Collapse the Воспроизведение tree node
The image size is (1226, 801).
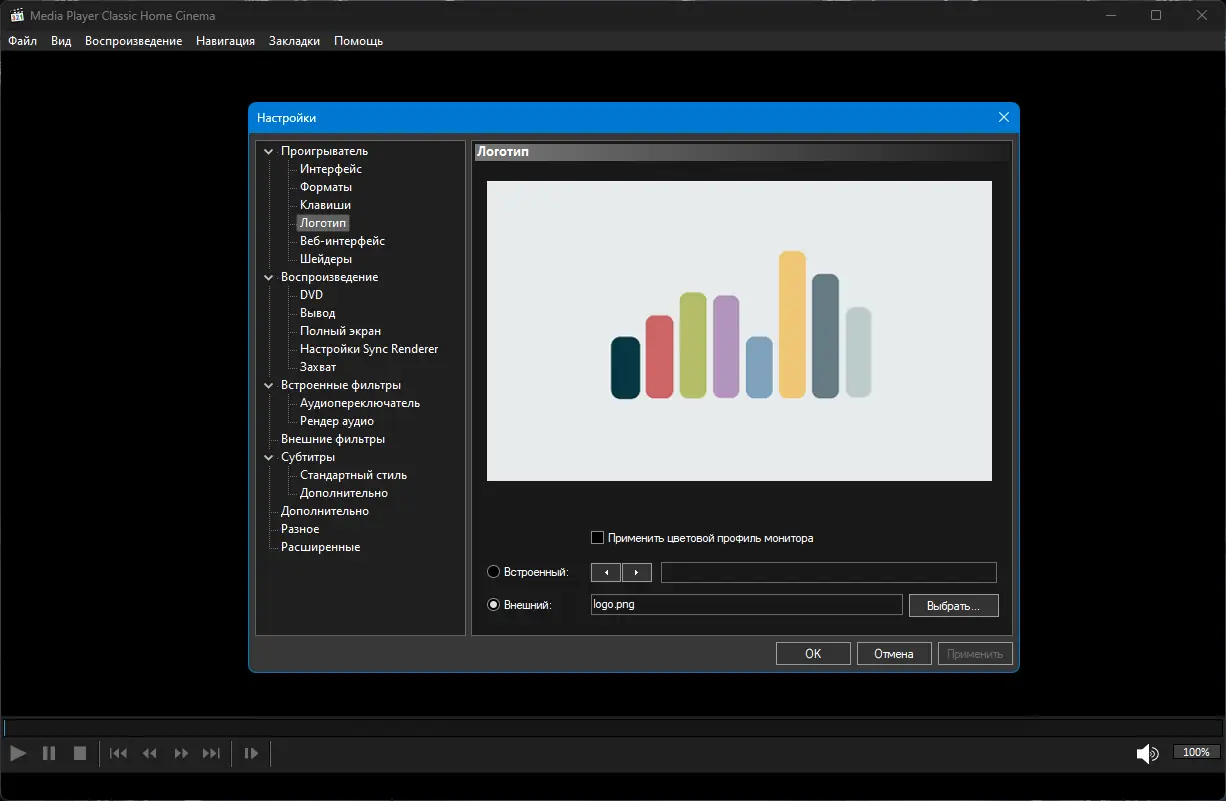[x=268, y=278]
